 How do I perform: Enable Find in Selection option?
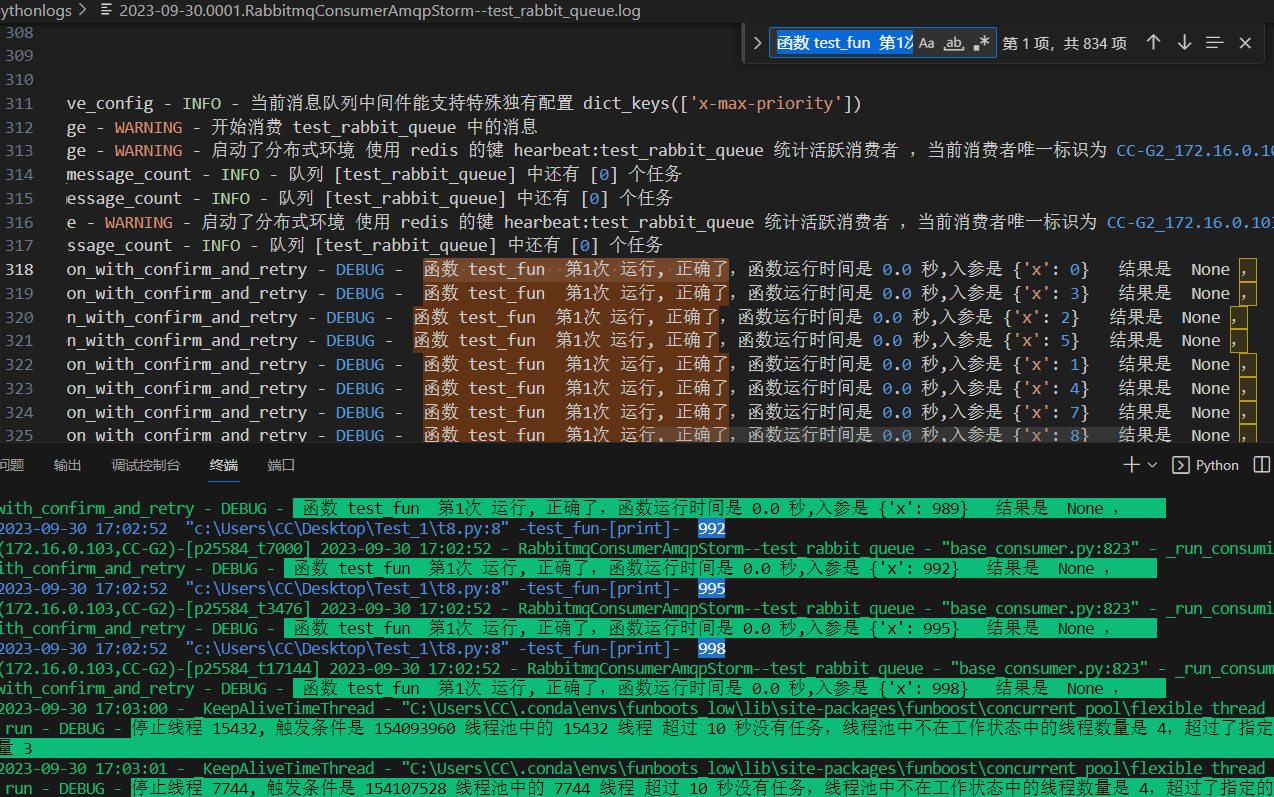pos(1214,43)
